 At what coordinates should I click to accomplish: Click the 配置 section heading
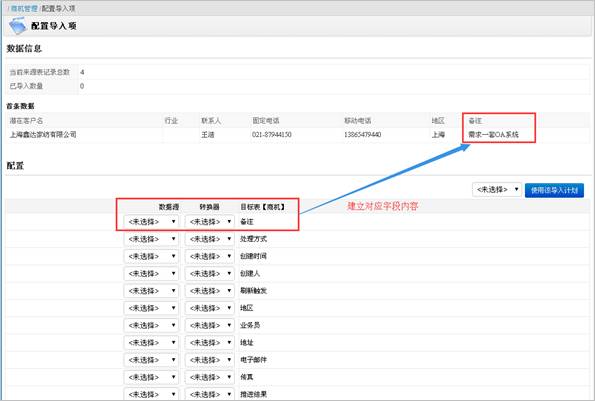(15, 166)
